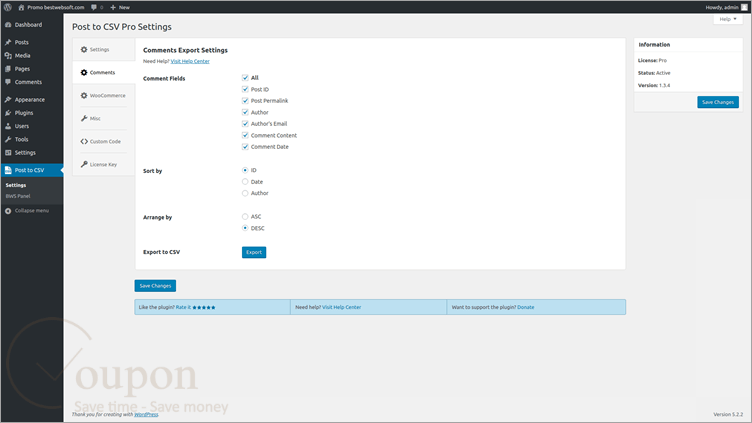
Task: Click the 'Version: 1.3.4' text in Information
Action: click(654, 85)
